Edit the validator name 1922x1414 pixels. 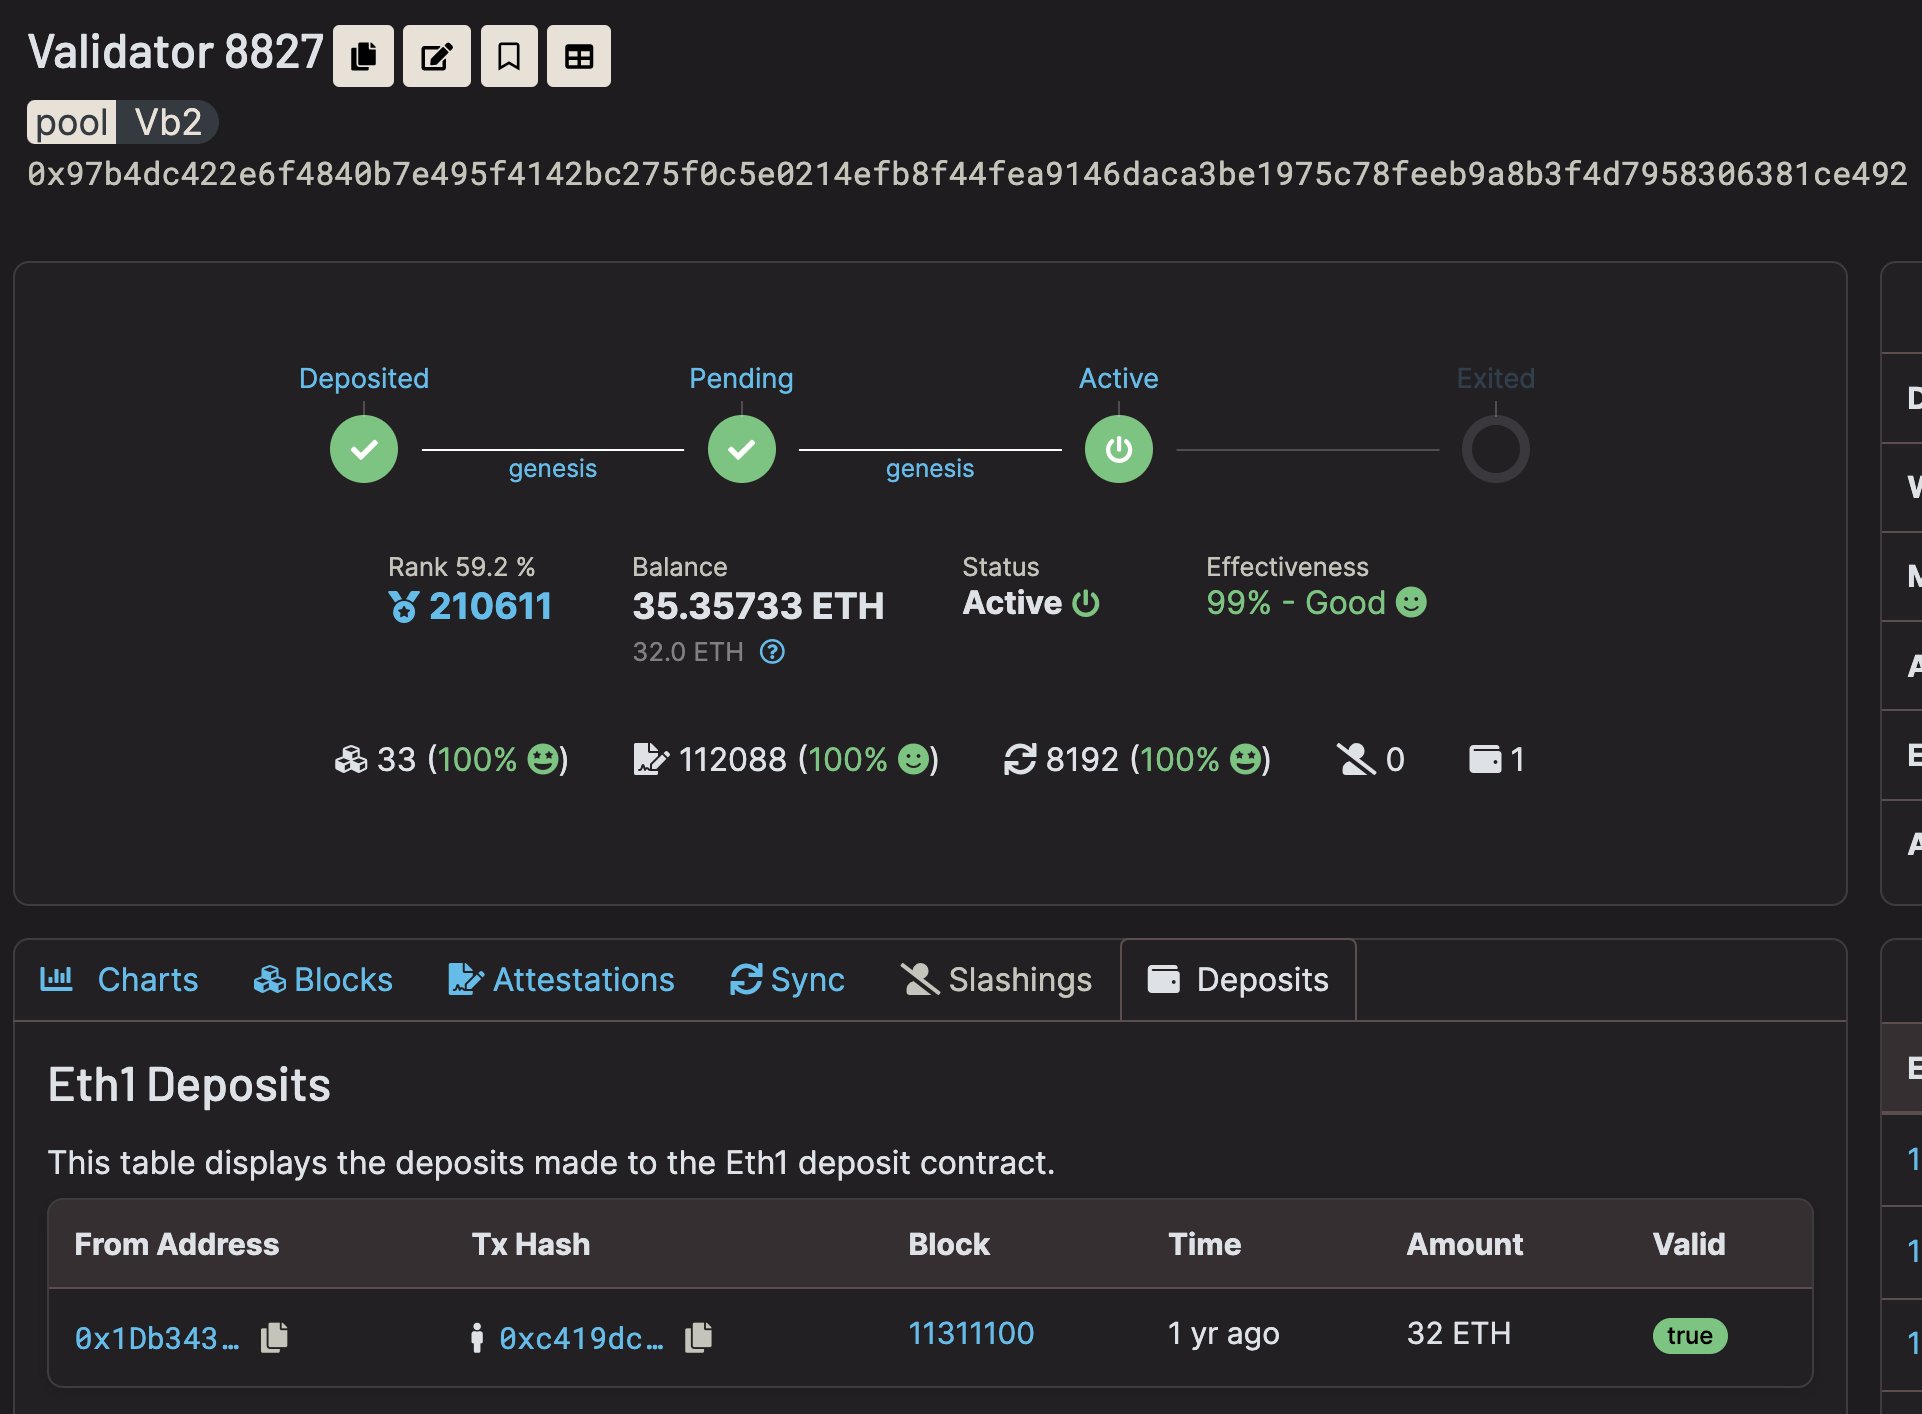pyautogui.click(x=435, y=56)
